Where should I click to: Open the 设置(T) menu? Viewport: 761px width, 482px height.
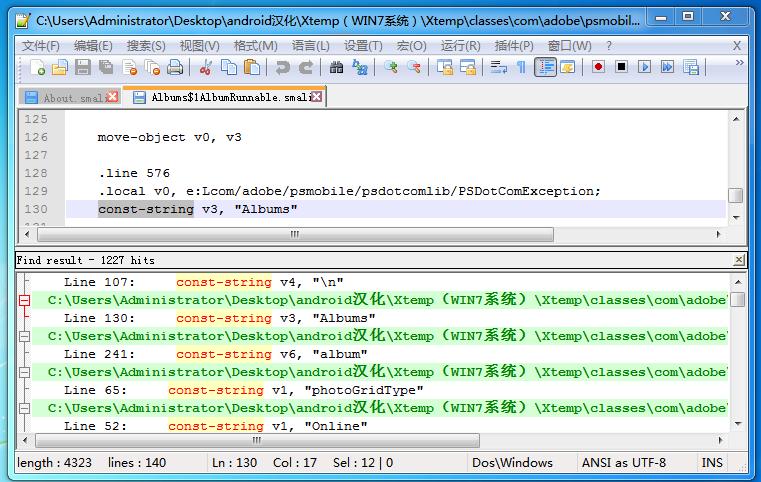363,46
